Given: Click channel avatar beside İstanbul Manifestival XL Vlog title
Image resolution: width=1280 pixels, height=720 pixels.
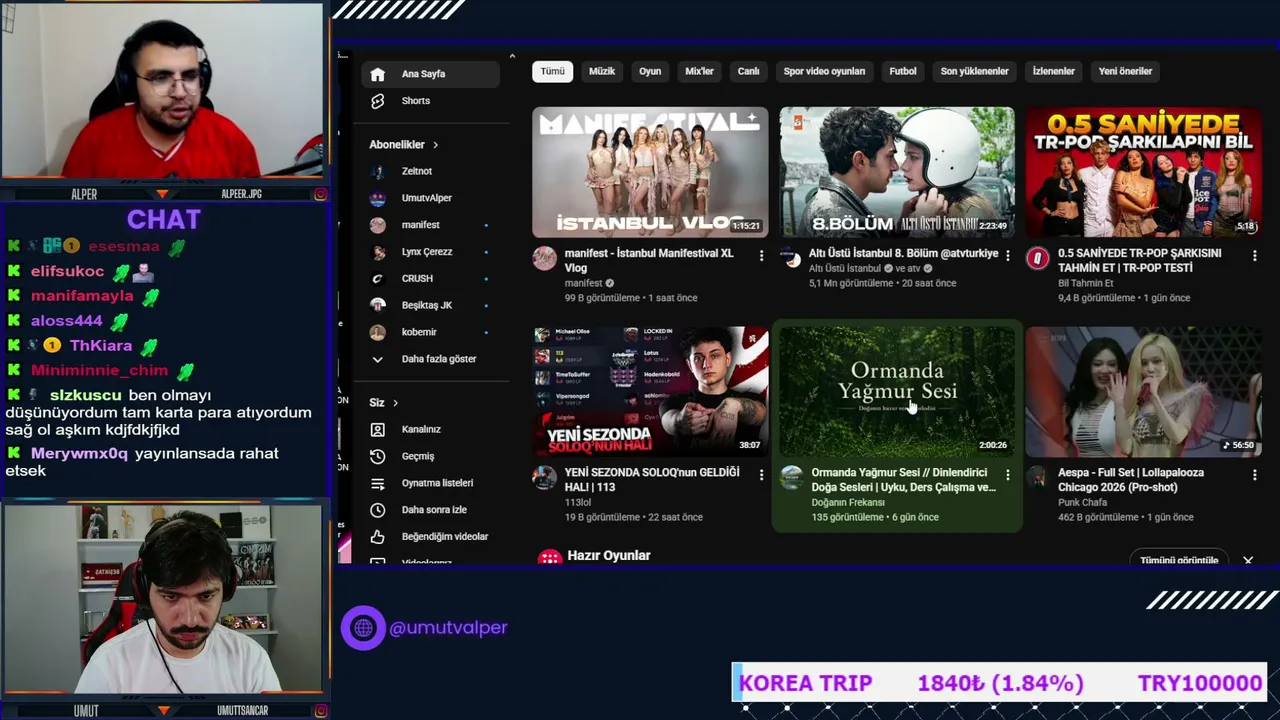Looking at the screenshot, I should click(x=544, y=258).
